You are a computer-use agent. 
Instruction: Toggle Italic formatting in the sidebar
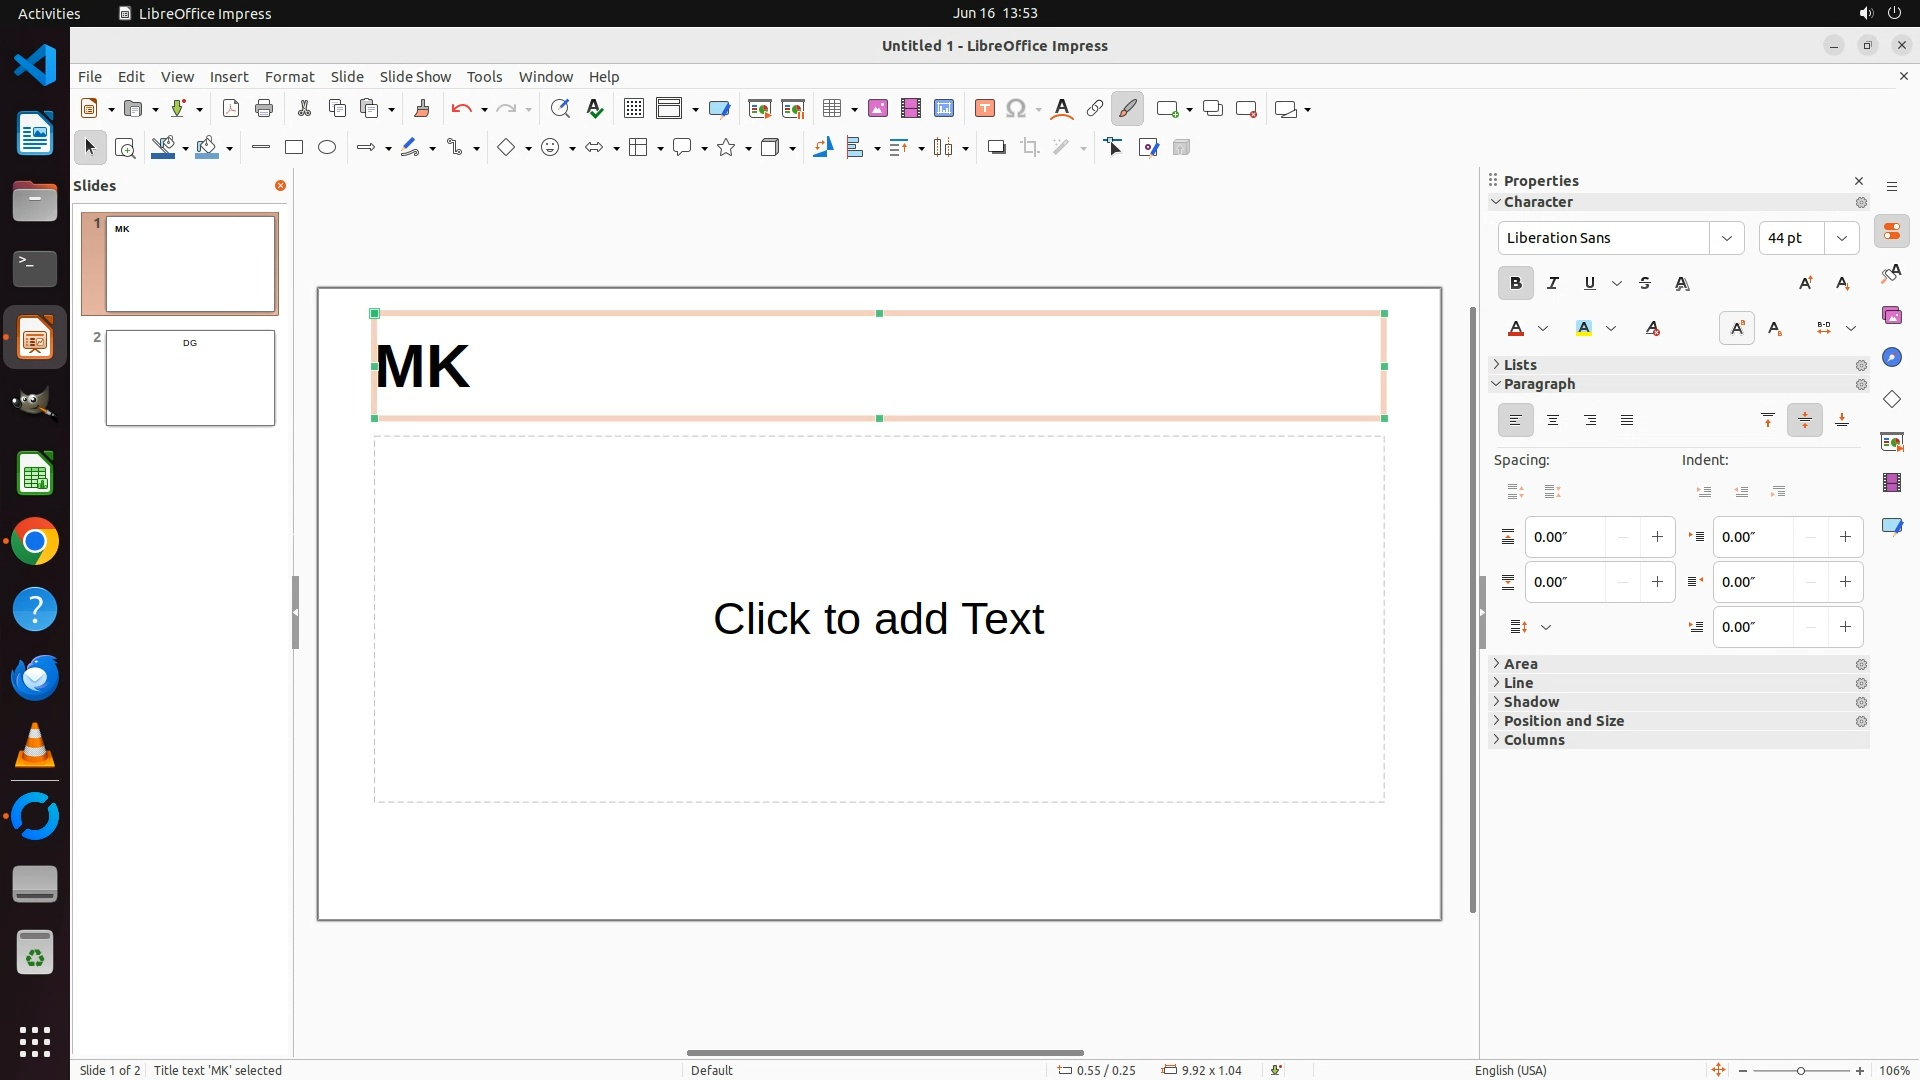[1552, 283]
